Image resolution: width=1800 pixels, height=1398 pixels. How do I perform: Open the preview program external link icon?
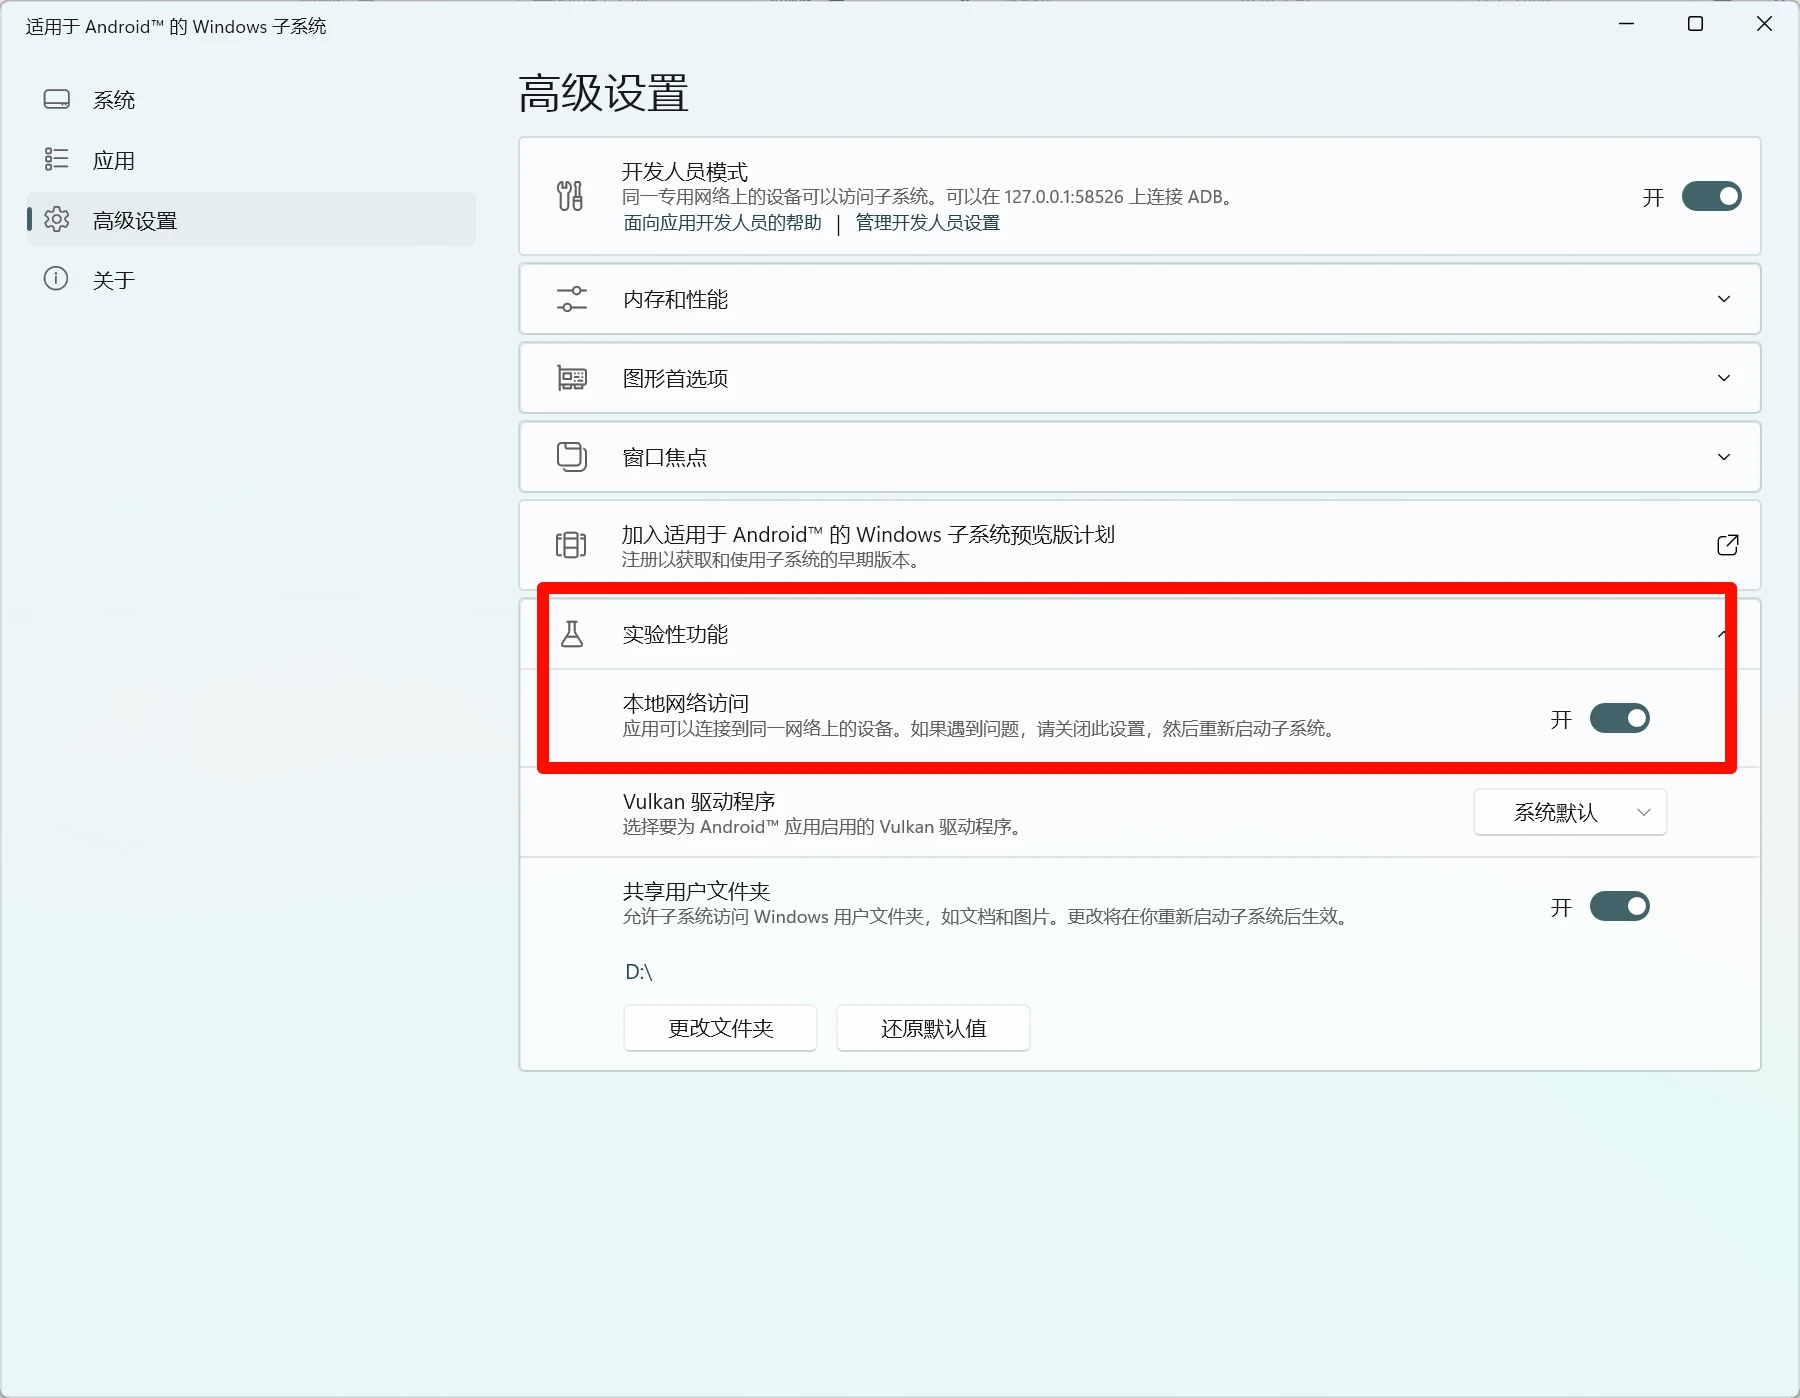point(1727,545)
